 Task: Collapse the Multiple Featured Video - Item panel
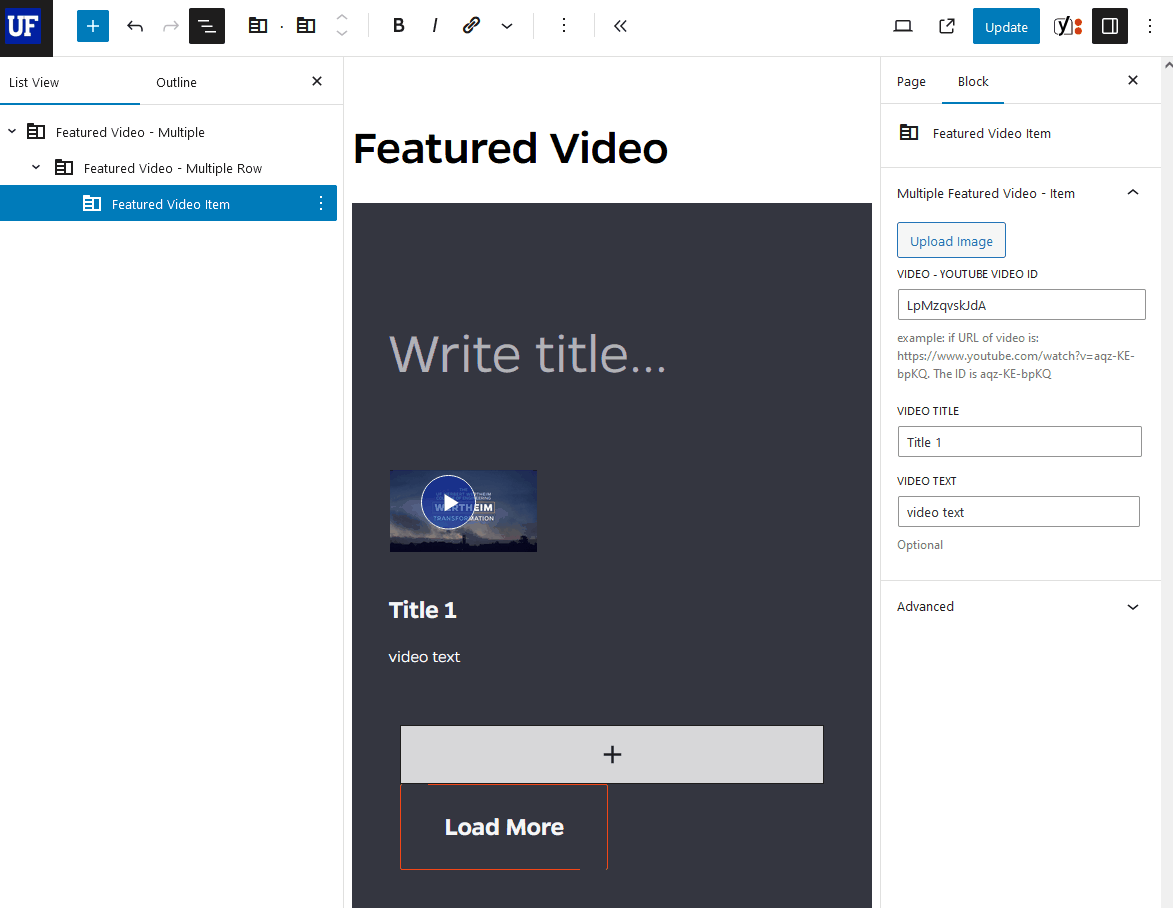pyautogui.click(x=1132, y=192)
